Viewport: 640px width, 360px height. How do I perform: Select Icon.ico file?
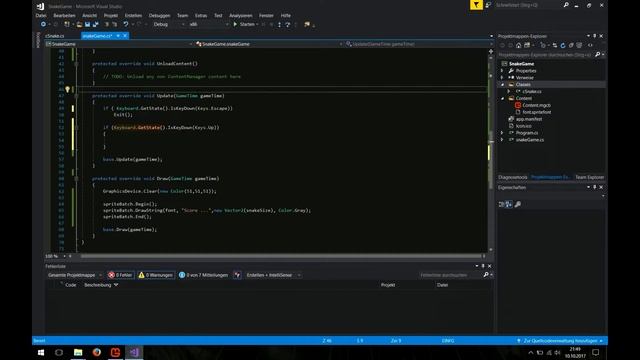pyautogui.click(x=524, y=126)
